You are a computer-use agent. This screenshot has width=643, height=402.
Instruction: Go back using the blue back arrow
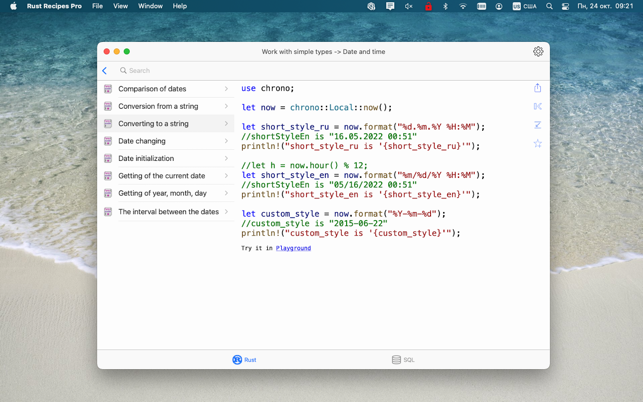pos(105,71)
